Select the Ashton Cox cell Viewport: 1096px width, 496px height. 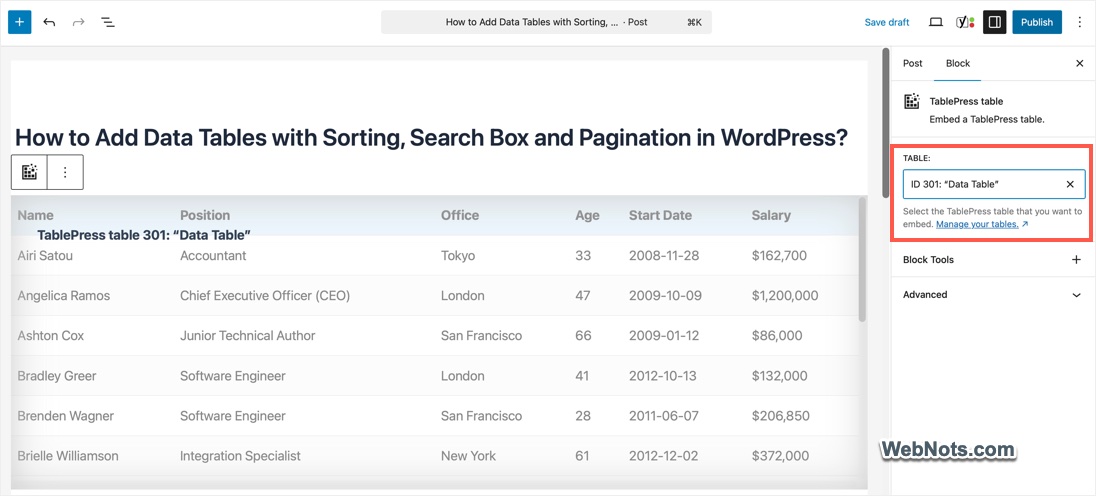pyautogui.click(x=50, y=336)
